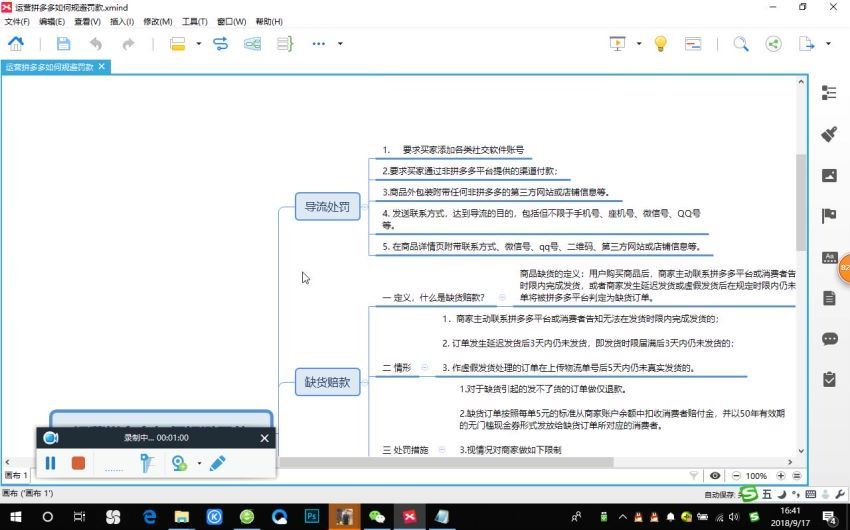The height and width of the screenshot is (530, 850).
Task: Collapse the 缺货赔款 topic branch
Action: [x=365, y=382]
